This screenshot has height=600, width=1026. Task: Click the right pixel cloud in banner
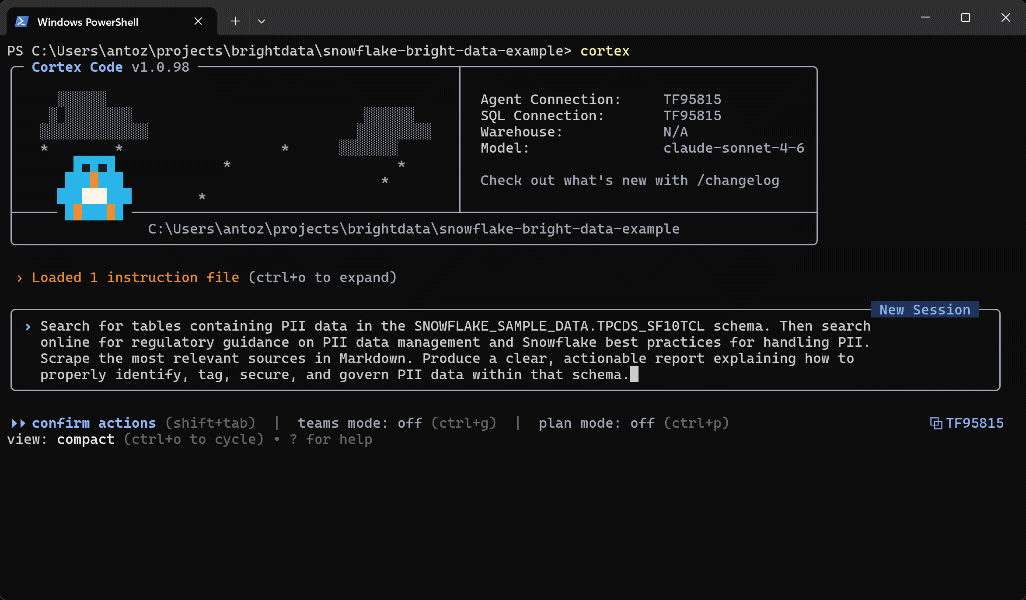click(385, 131)
